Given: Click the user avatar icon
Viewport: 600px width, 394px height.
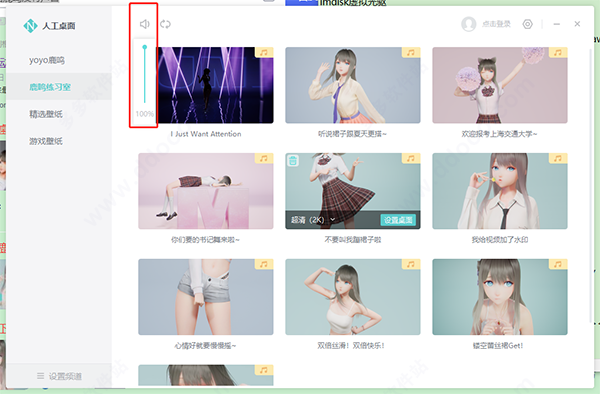Looking at the screenshot, I should tap(468, 24).
